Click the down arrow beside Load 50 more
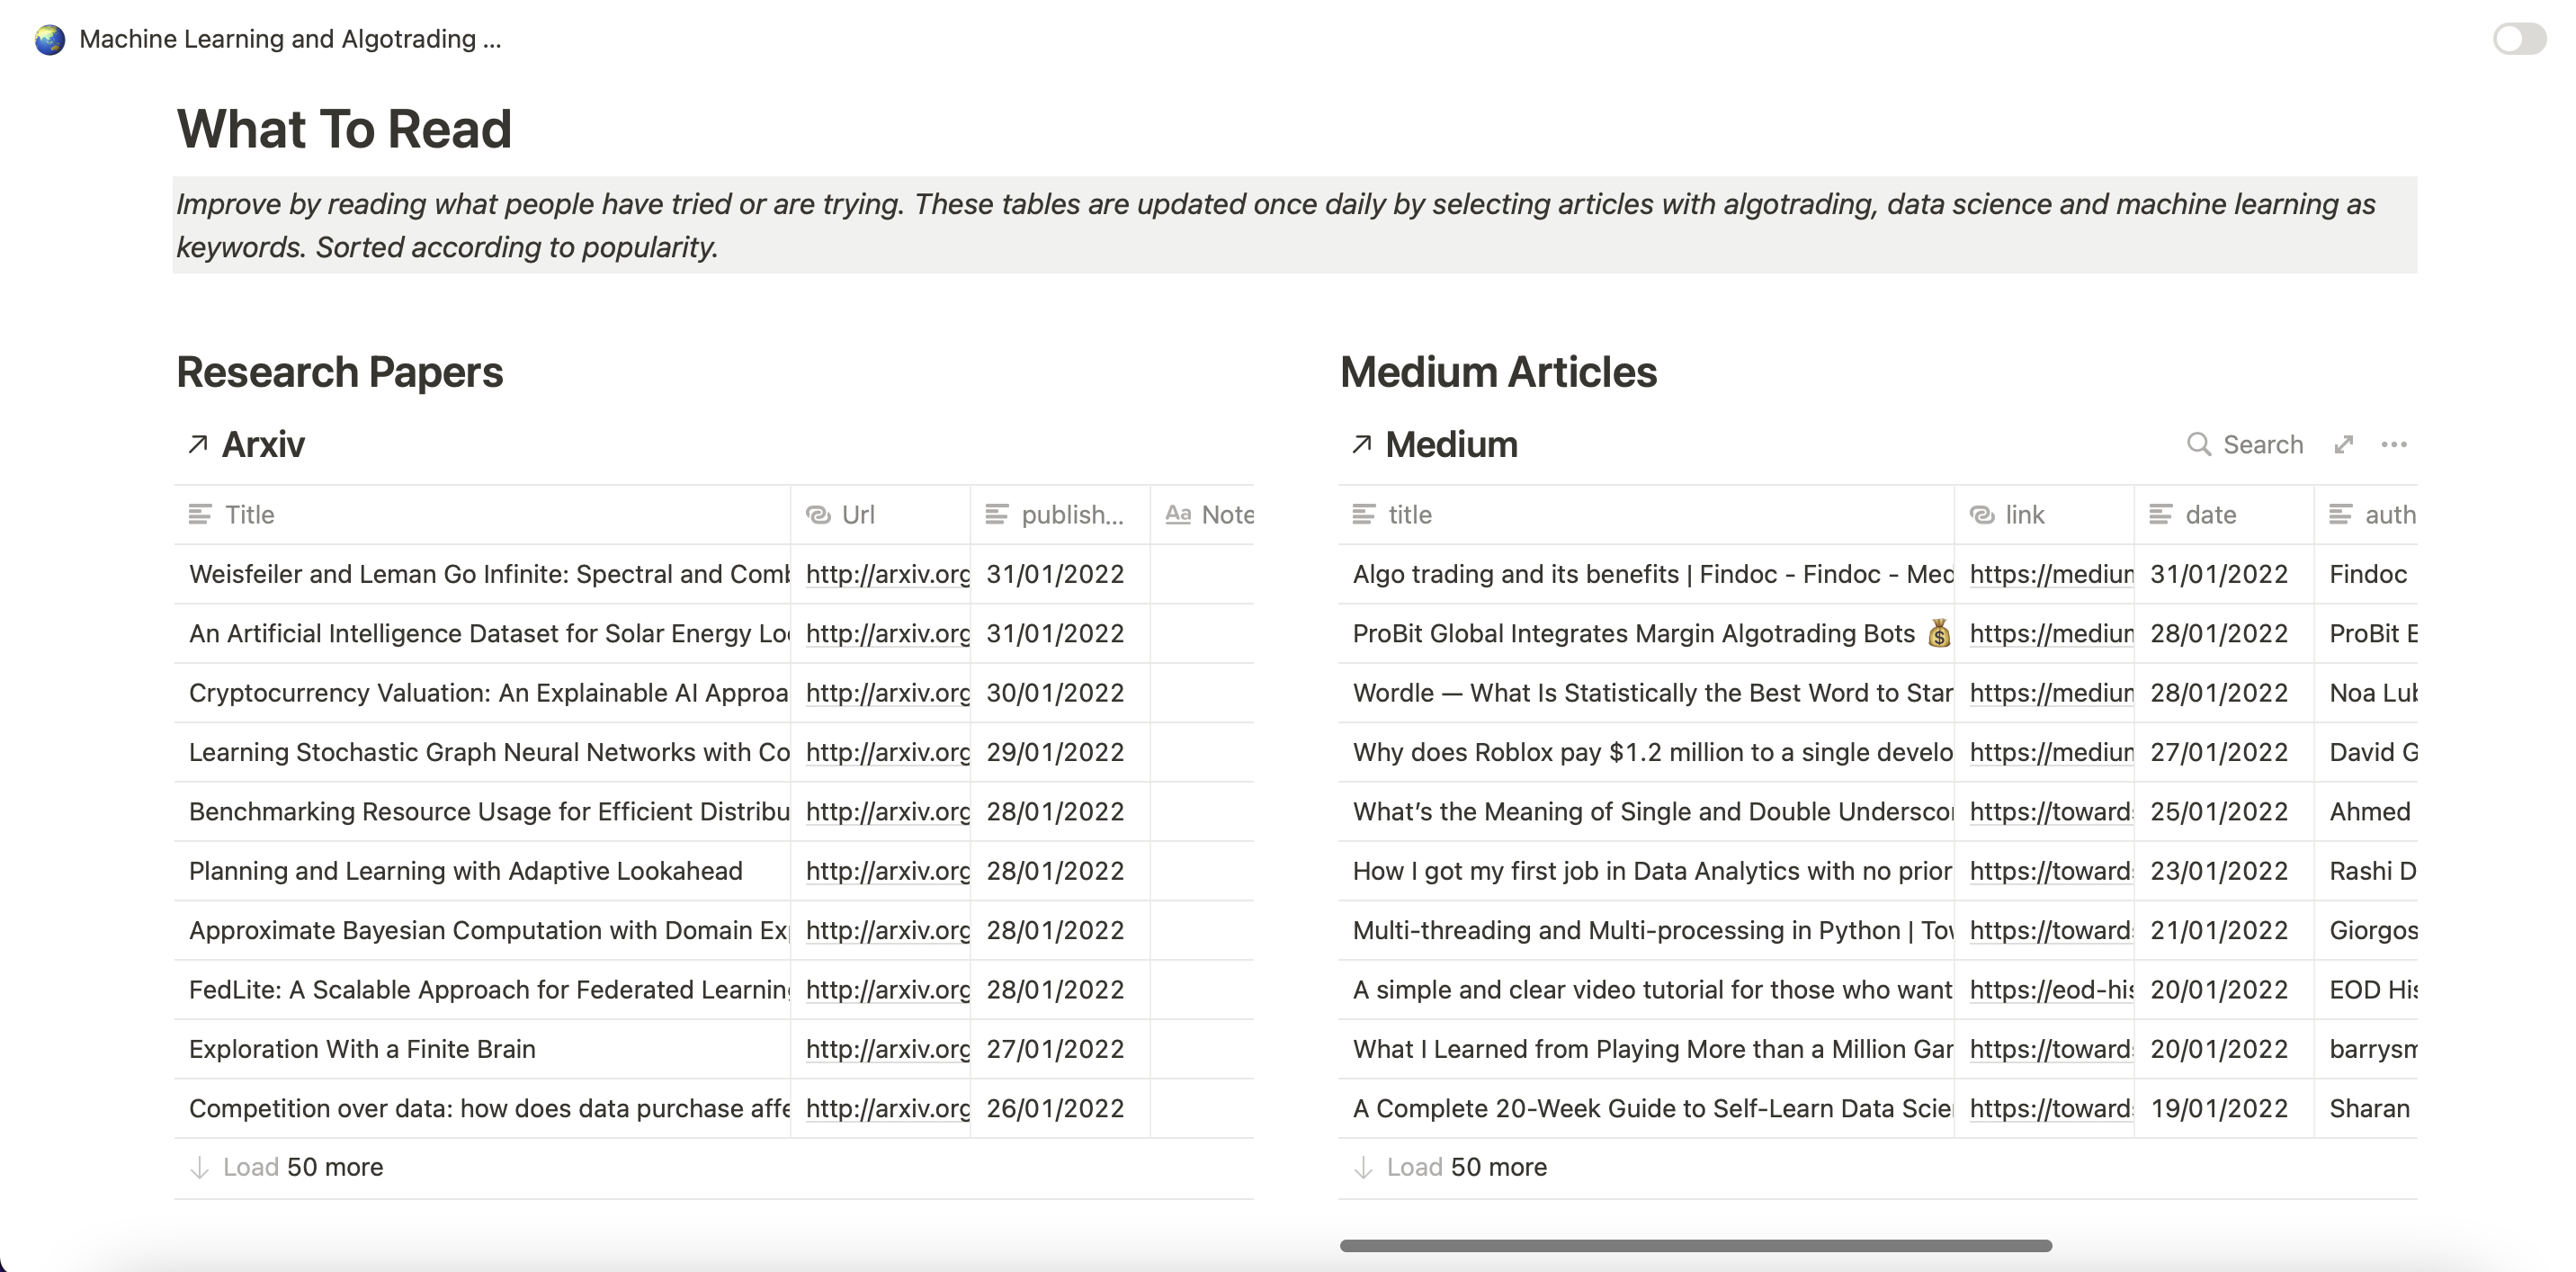2576x1272 pixels. (199, 1166)
